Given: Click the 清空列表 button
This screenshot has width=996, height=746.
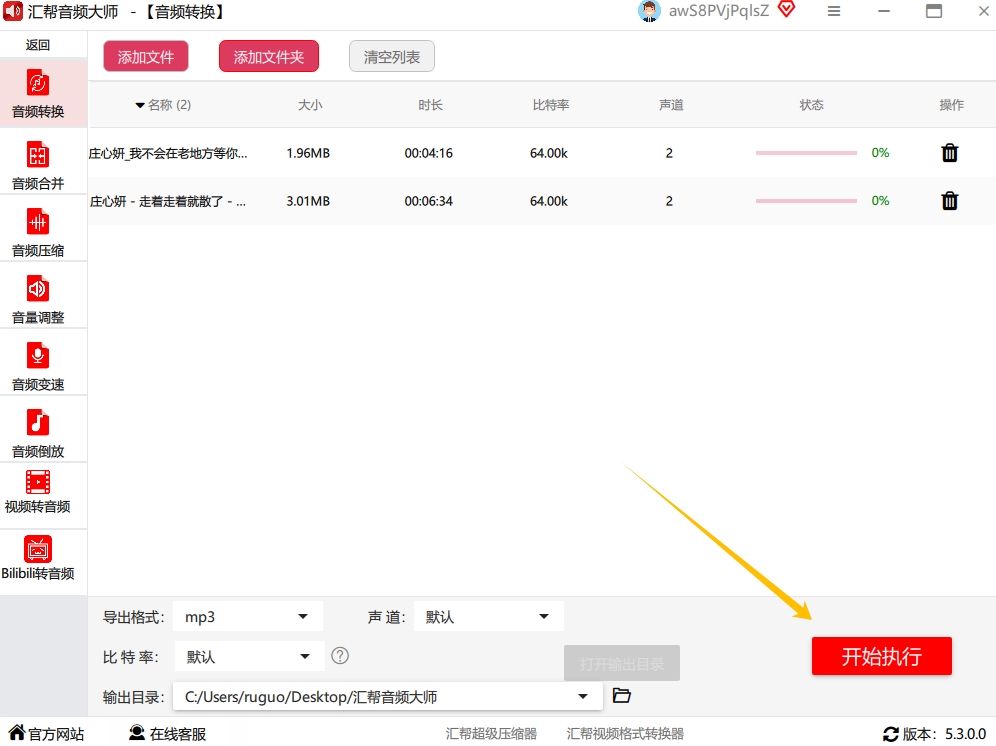Looking at the screenshot, I should 392,57.
